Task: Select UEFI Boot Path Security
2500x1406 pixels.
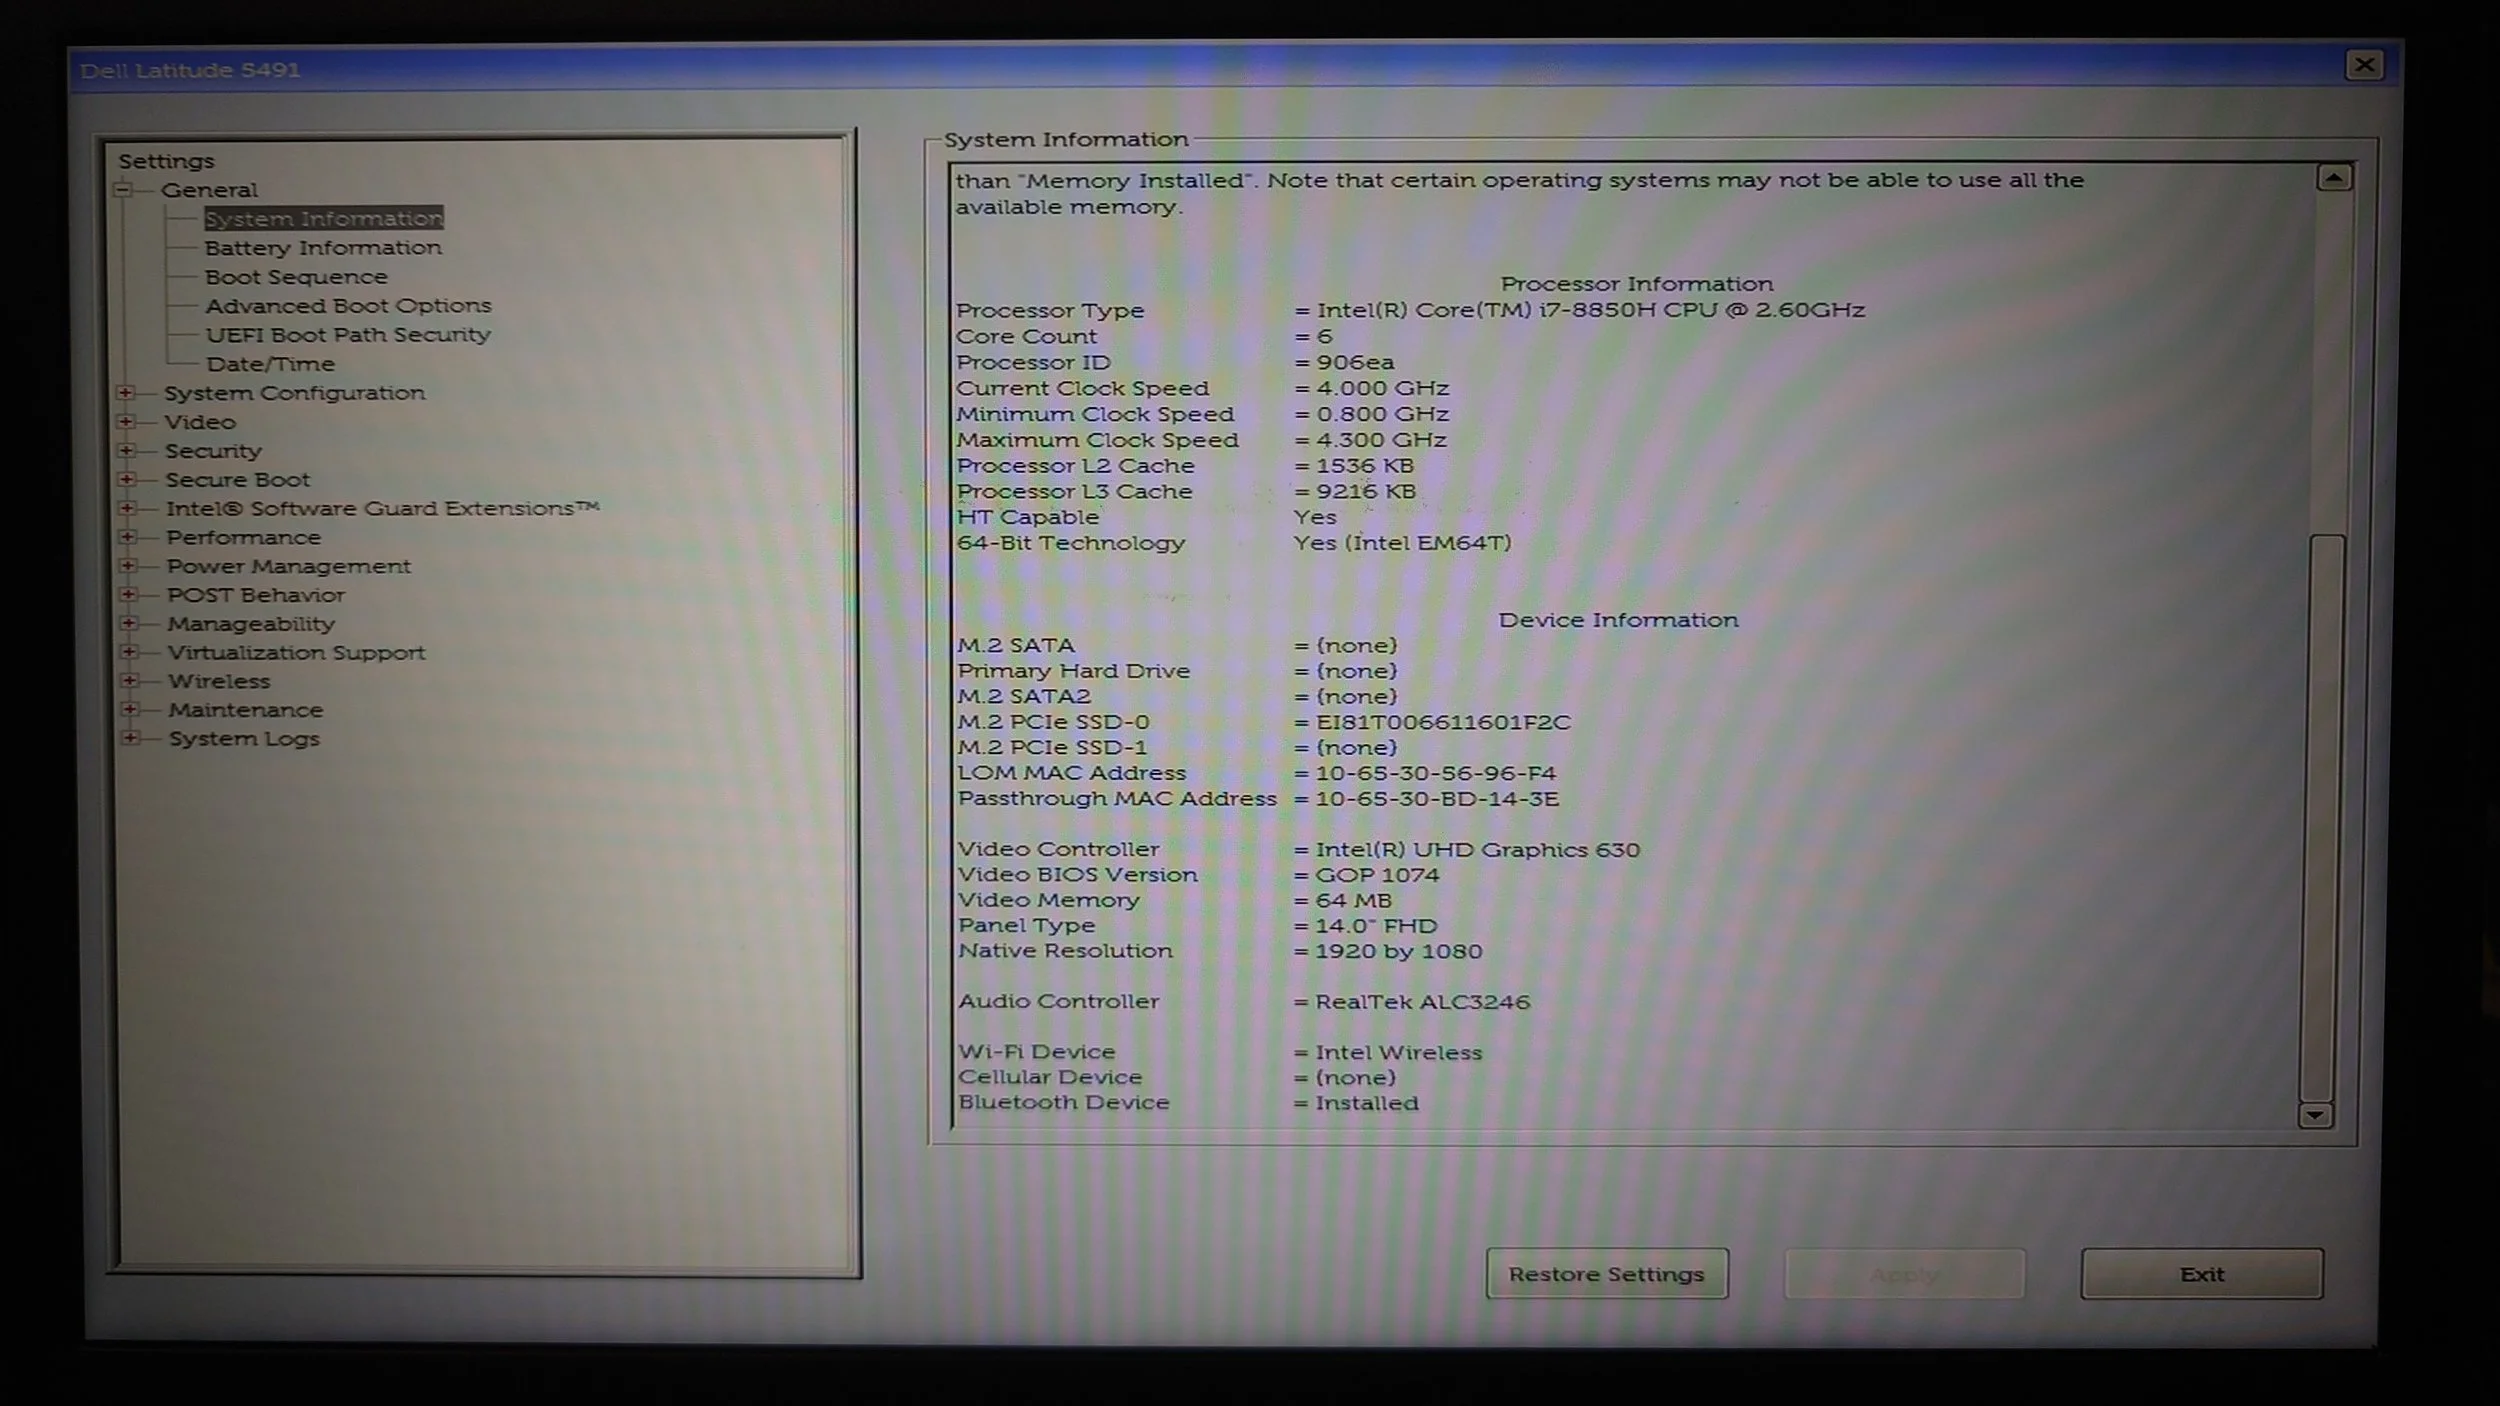Action: tap(348, 335)
